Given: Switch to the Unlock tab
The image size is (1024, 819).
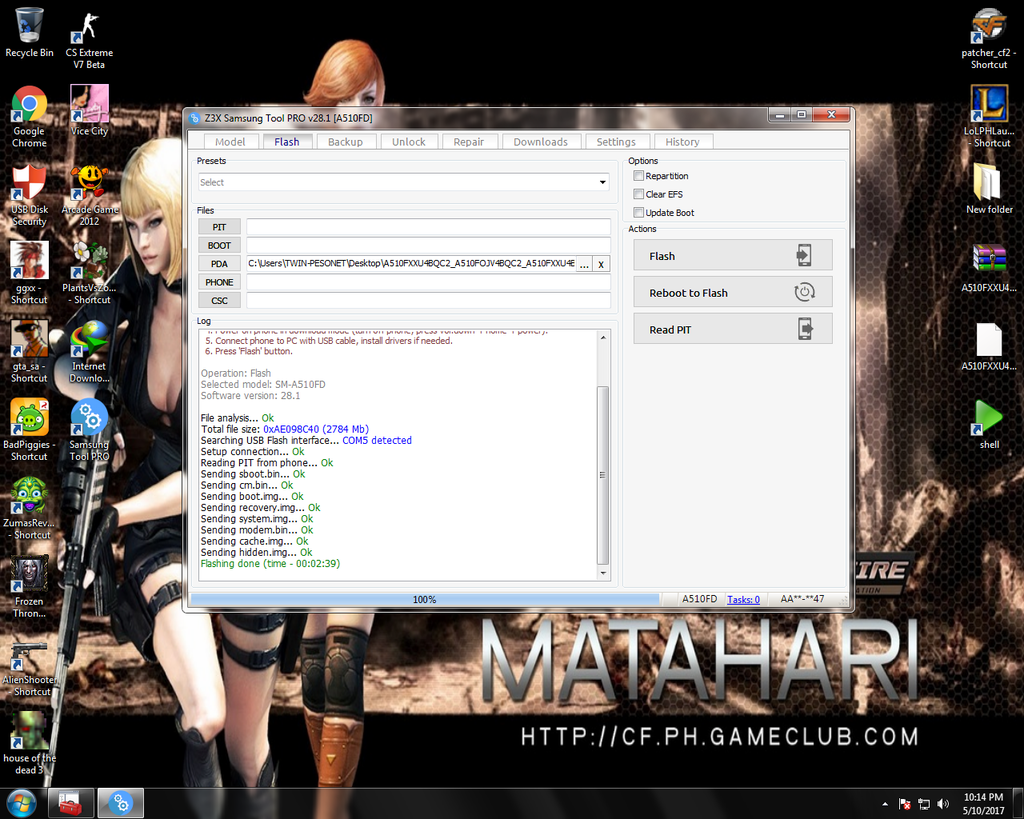Looking at the screenshot, I should pos(408,142).
